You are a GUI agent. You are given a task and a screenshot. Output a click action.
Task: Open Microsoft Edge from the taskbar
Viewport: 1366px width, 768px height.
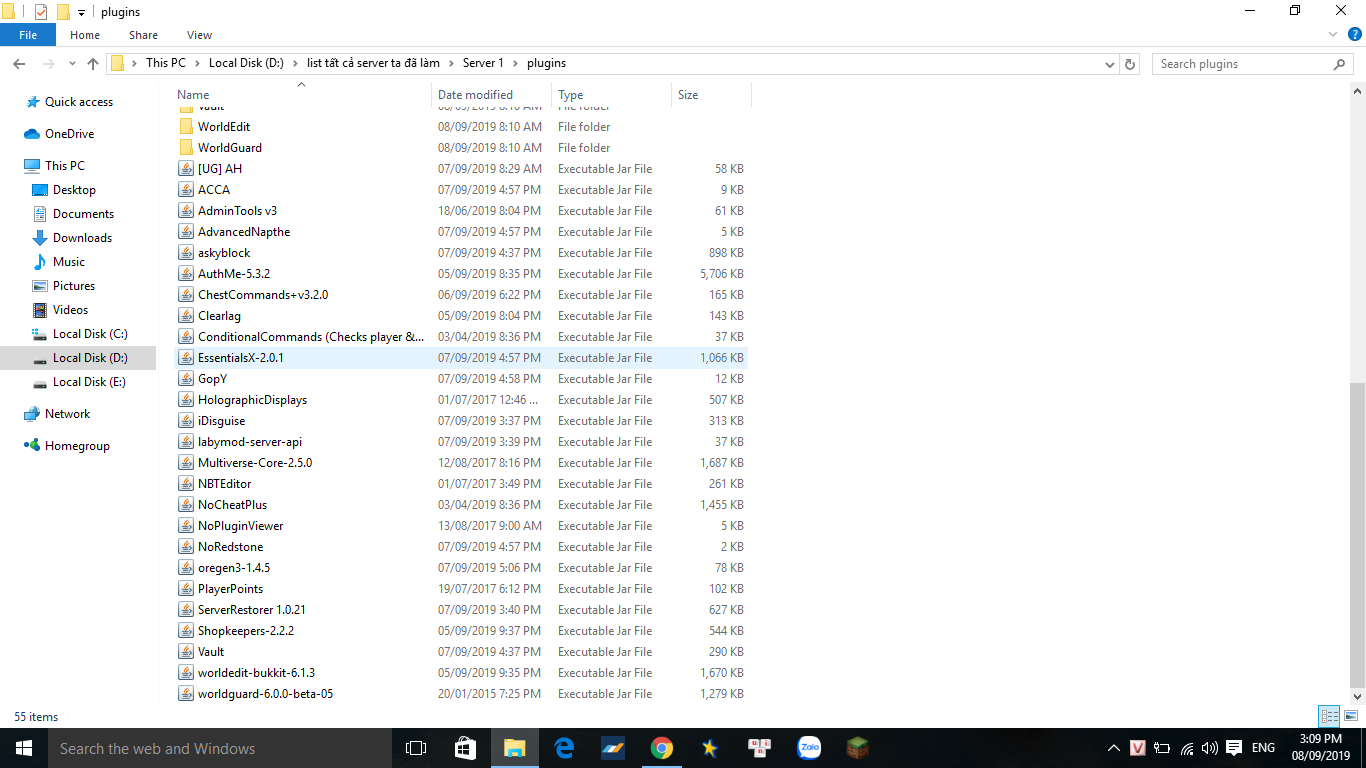click(564, 748)
